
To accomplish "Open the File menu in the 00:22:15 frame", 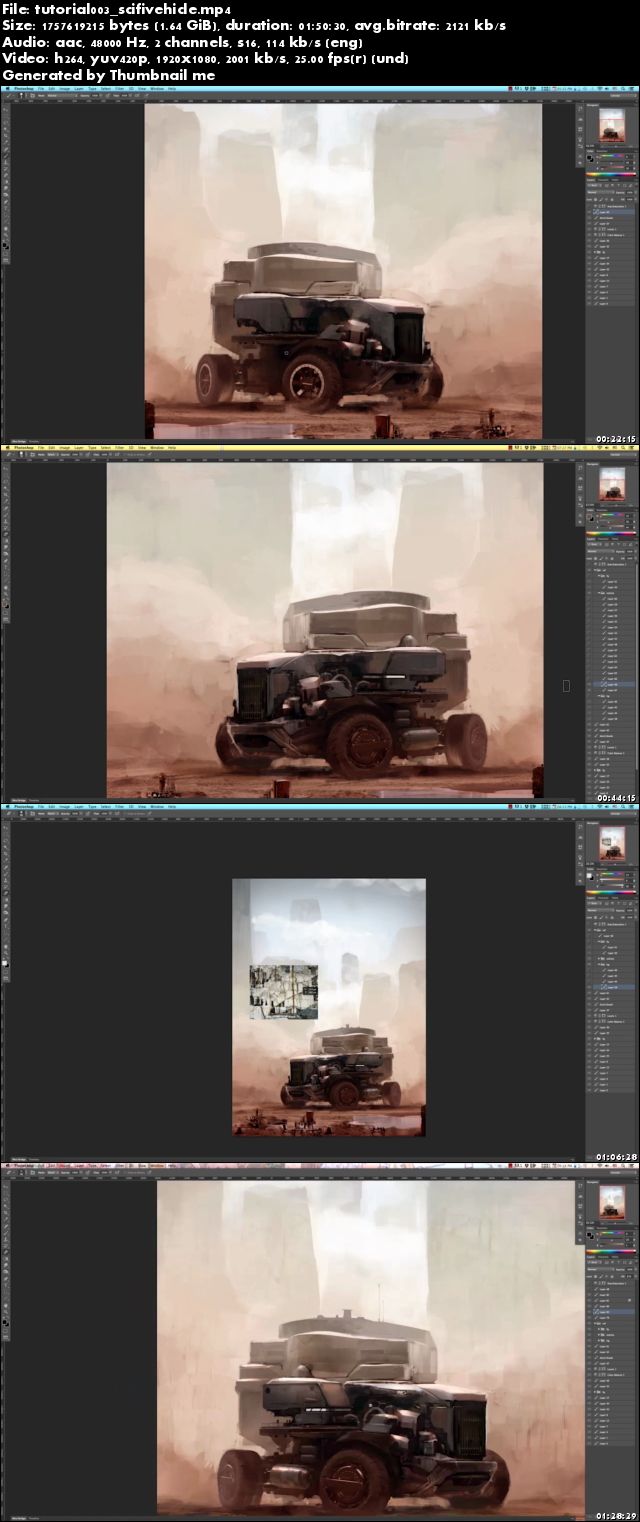I will click(x=41, y=90).
